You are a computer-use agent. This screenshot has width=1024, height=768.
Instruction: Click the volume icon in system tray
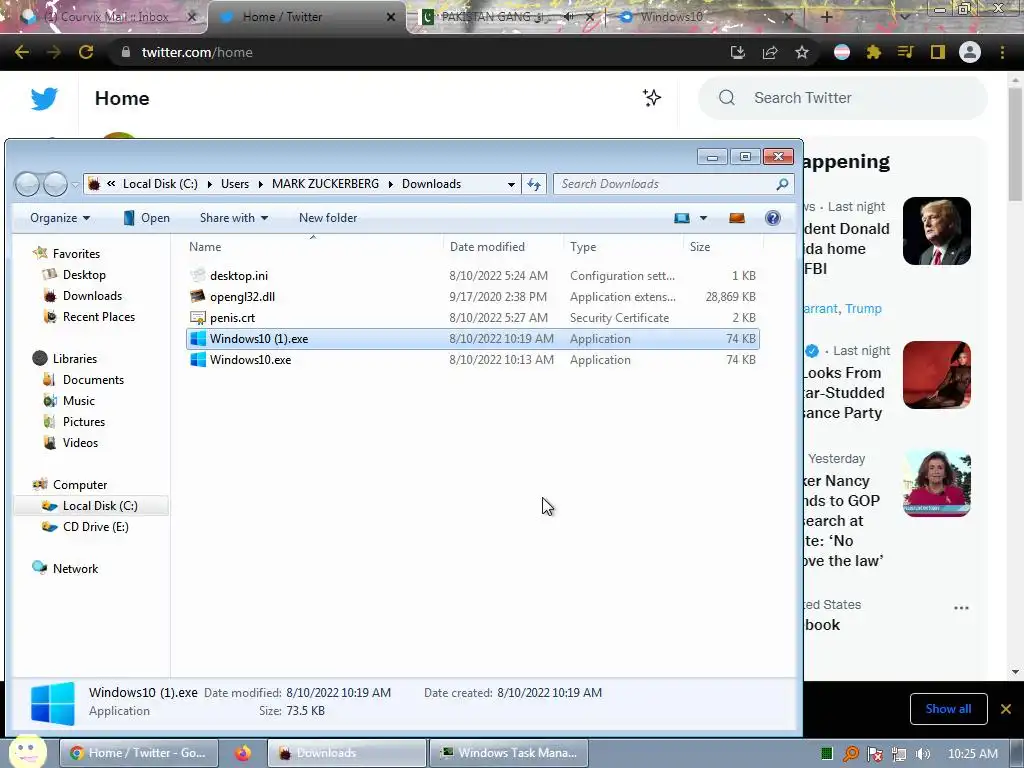(x=923, y=754)
